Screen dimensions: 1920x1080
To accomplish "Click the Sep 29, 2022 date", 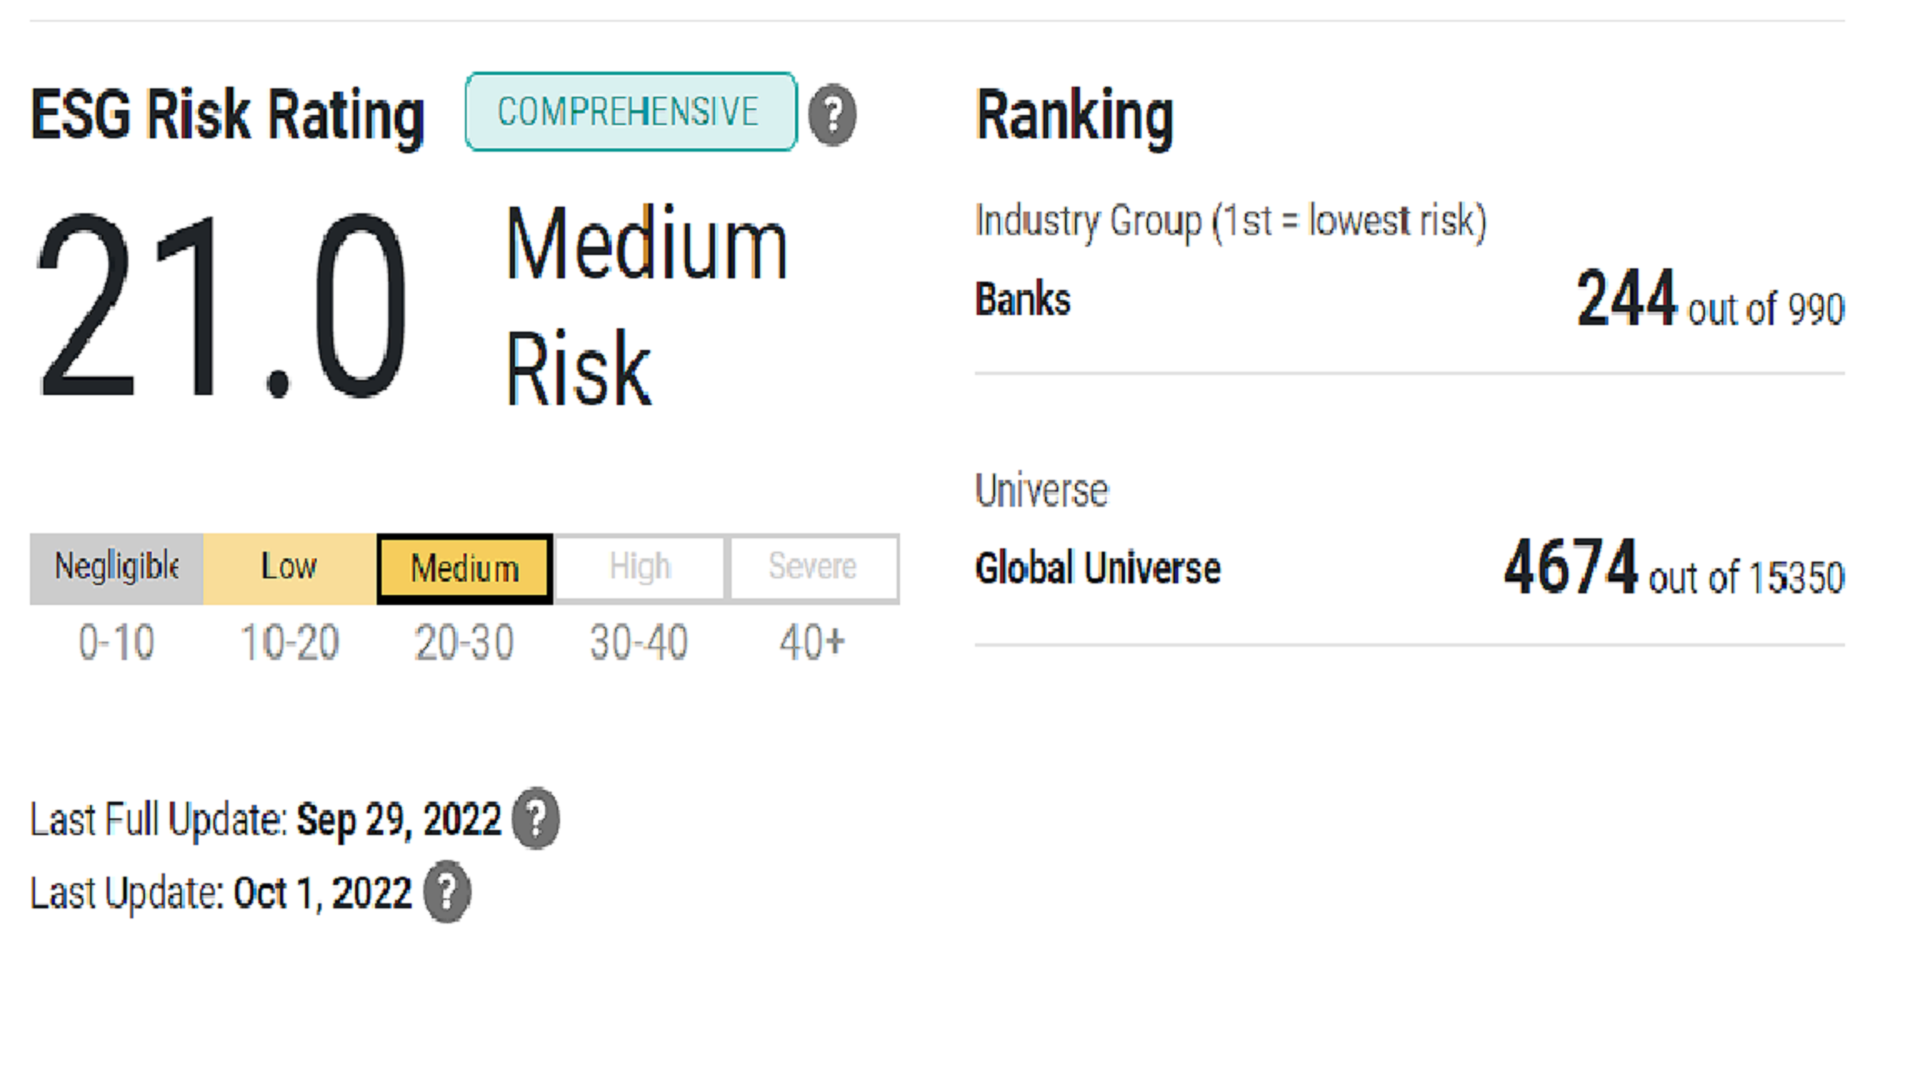I will coord(398,820).
